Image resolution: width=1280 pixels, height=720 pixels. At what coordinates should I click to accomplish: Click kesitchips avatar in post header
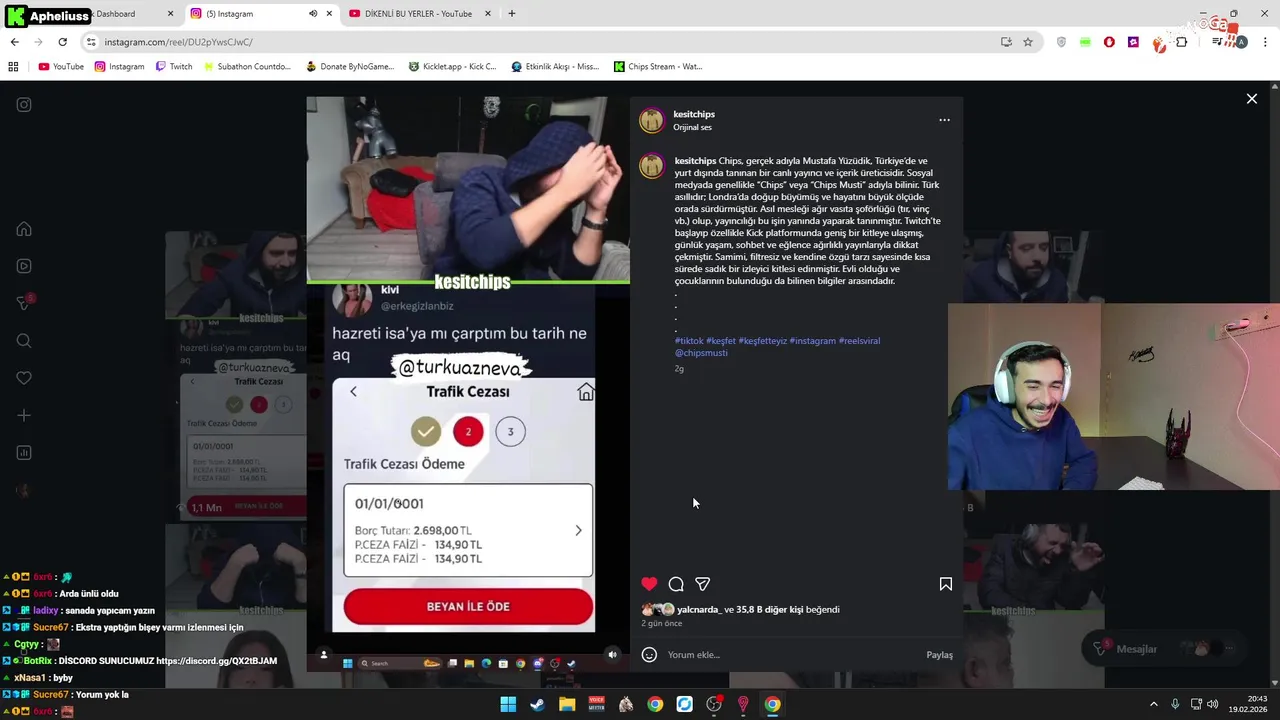point(651,121)
